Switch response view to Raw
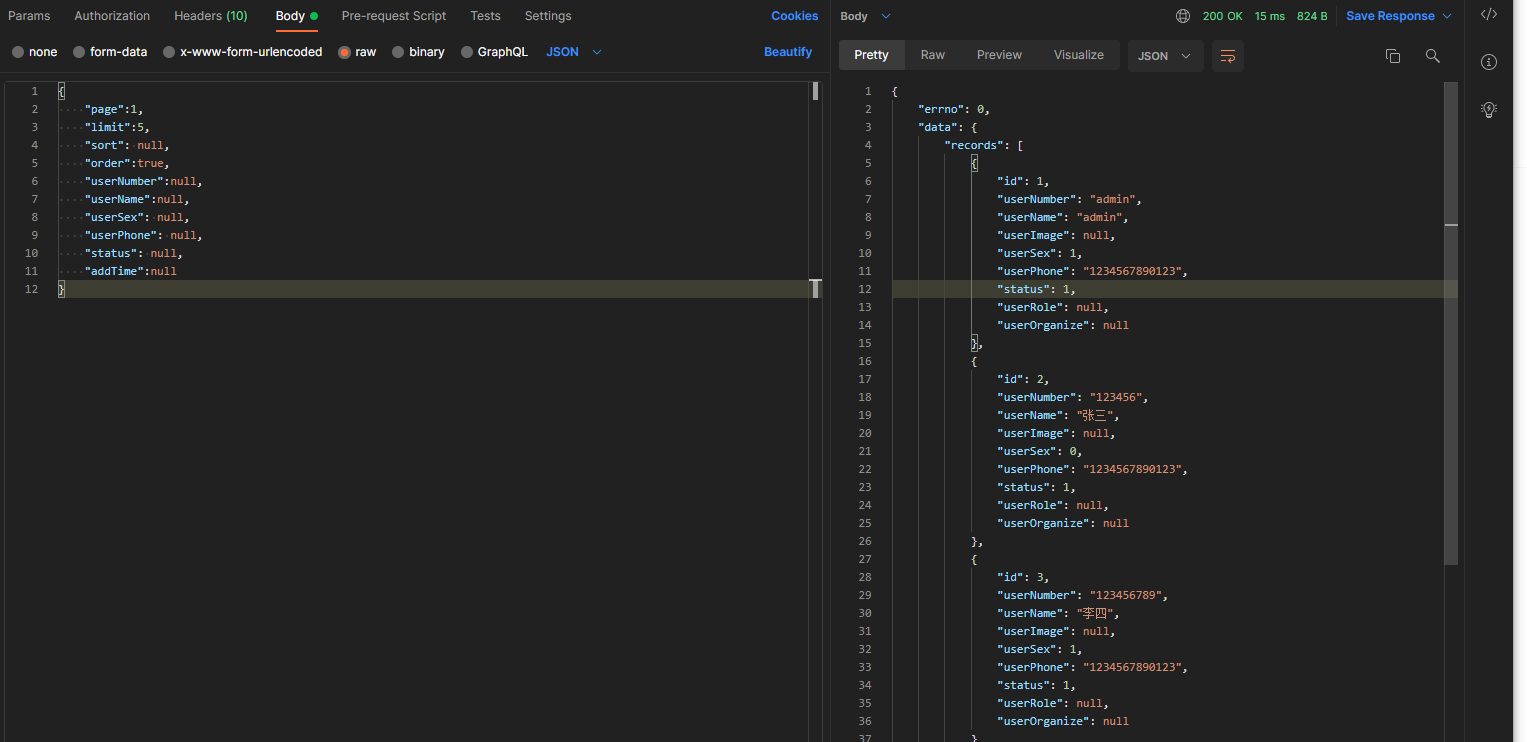1527x742 pixels. point(933,55)
